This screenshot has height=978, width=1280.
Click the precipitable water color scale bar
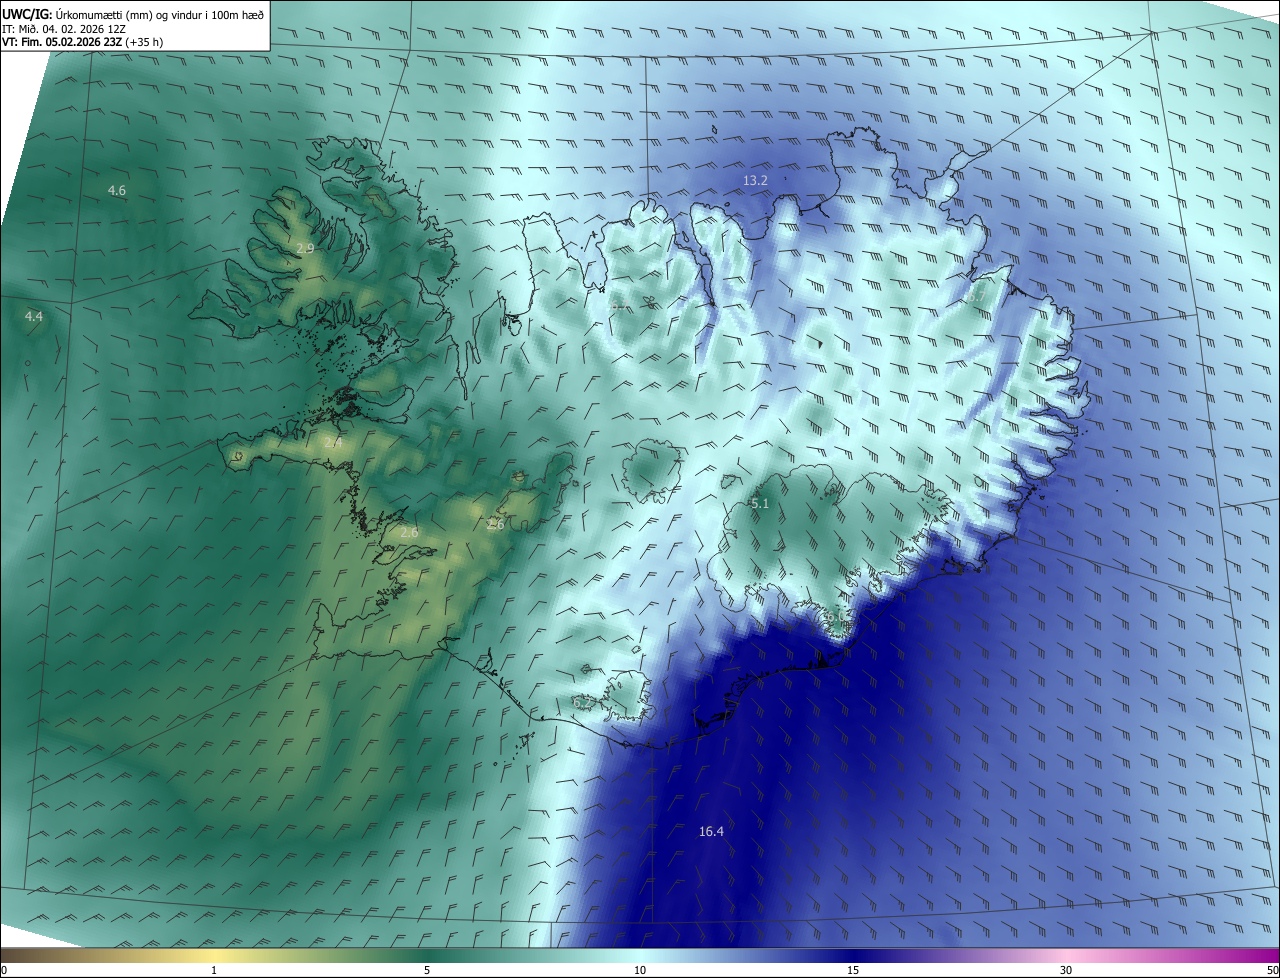640,955
